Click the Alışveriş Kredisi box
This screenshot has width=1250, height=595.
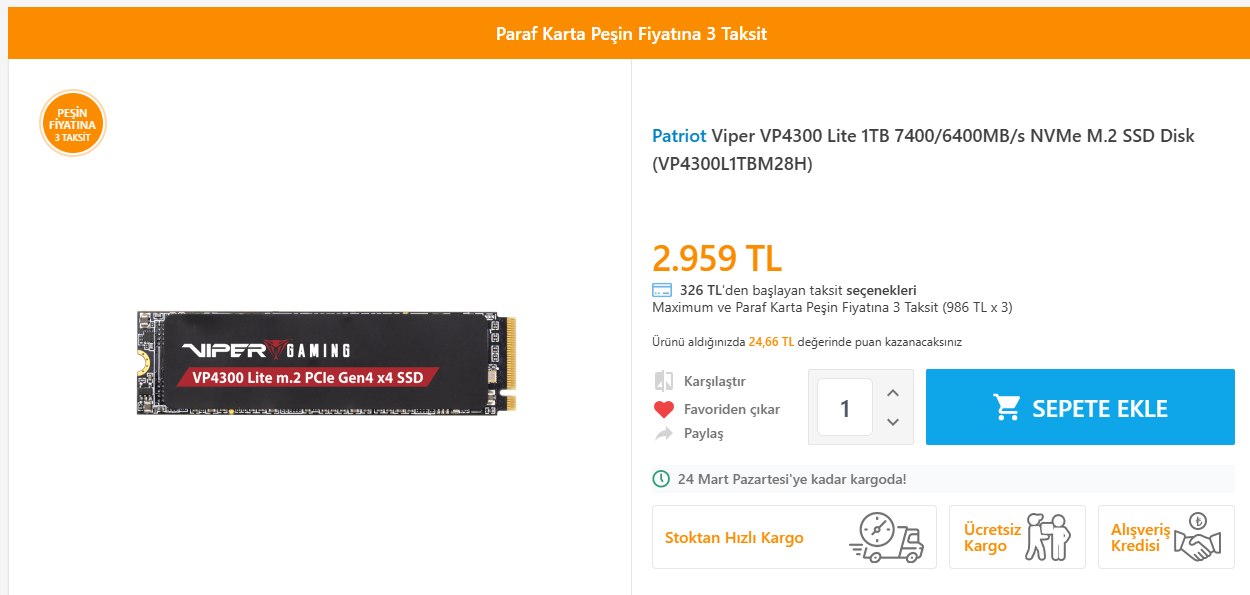pos(1166,537)
